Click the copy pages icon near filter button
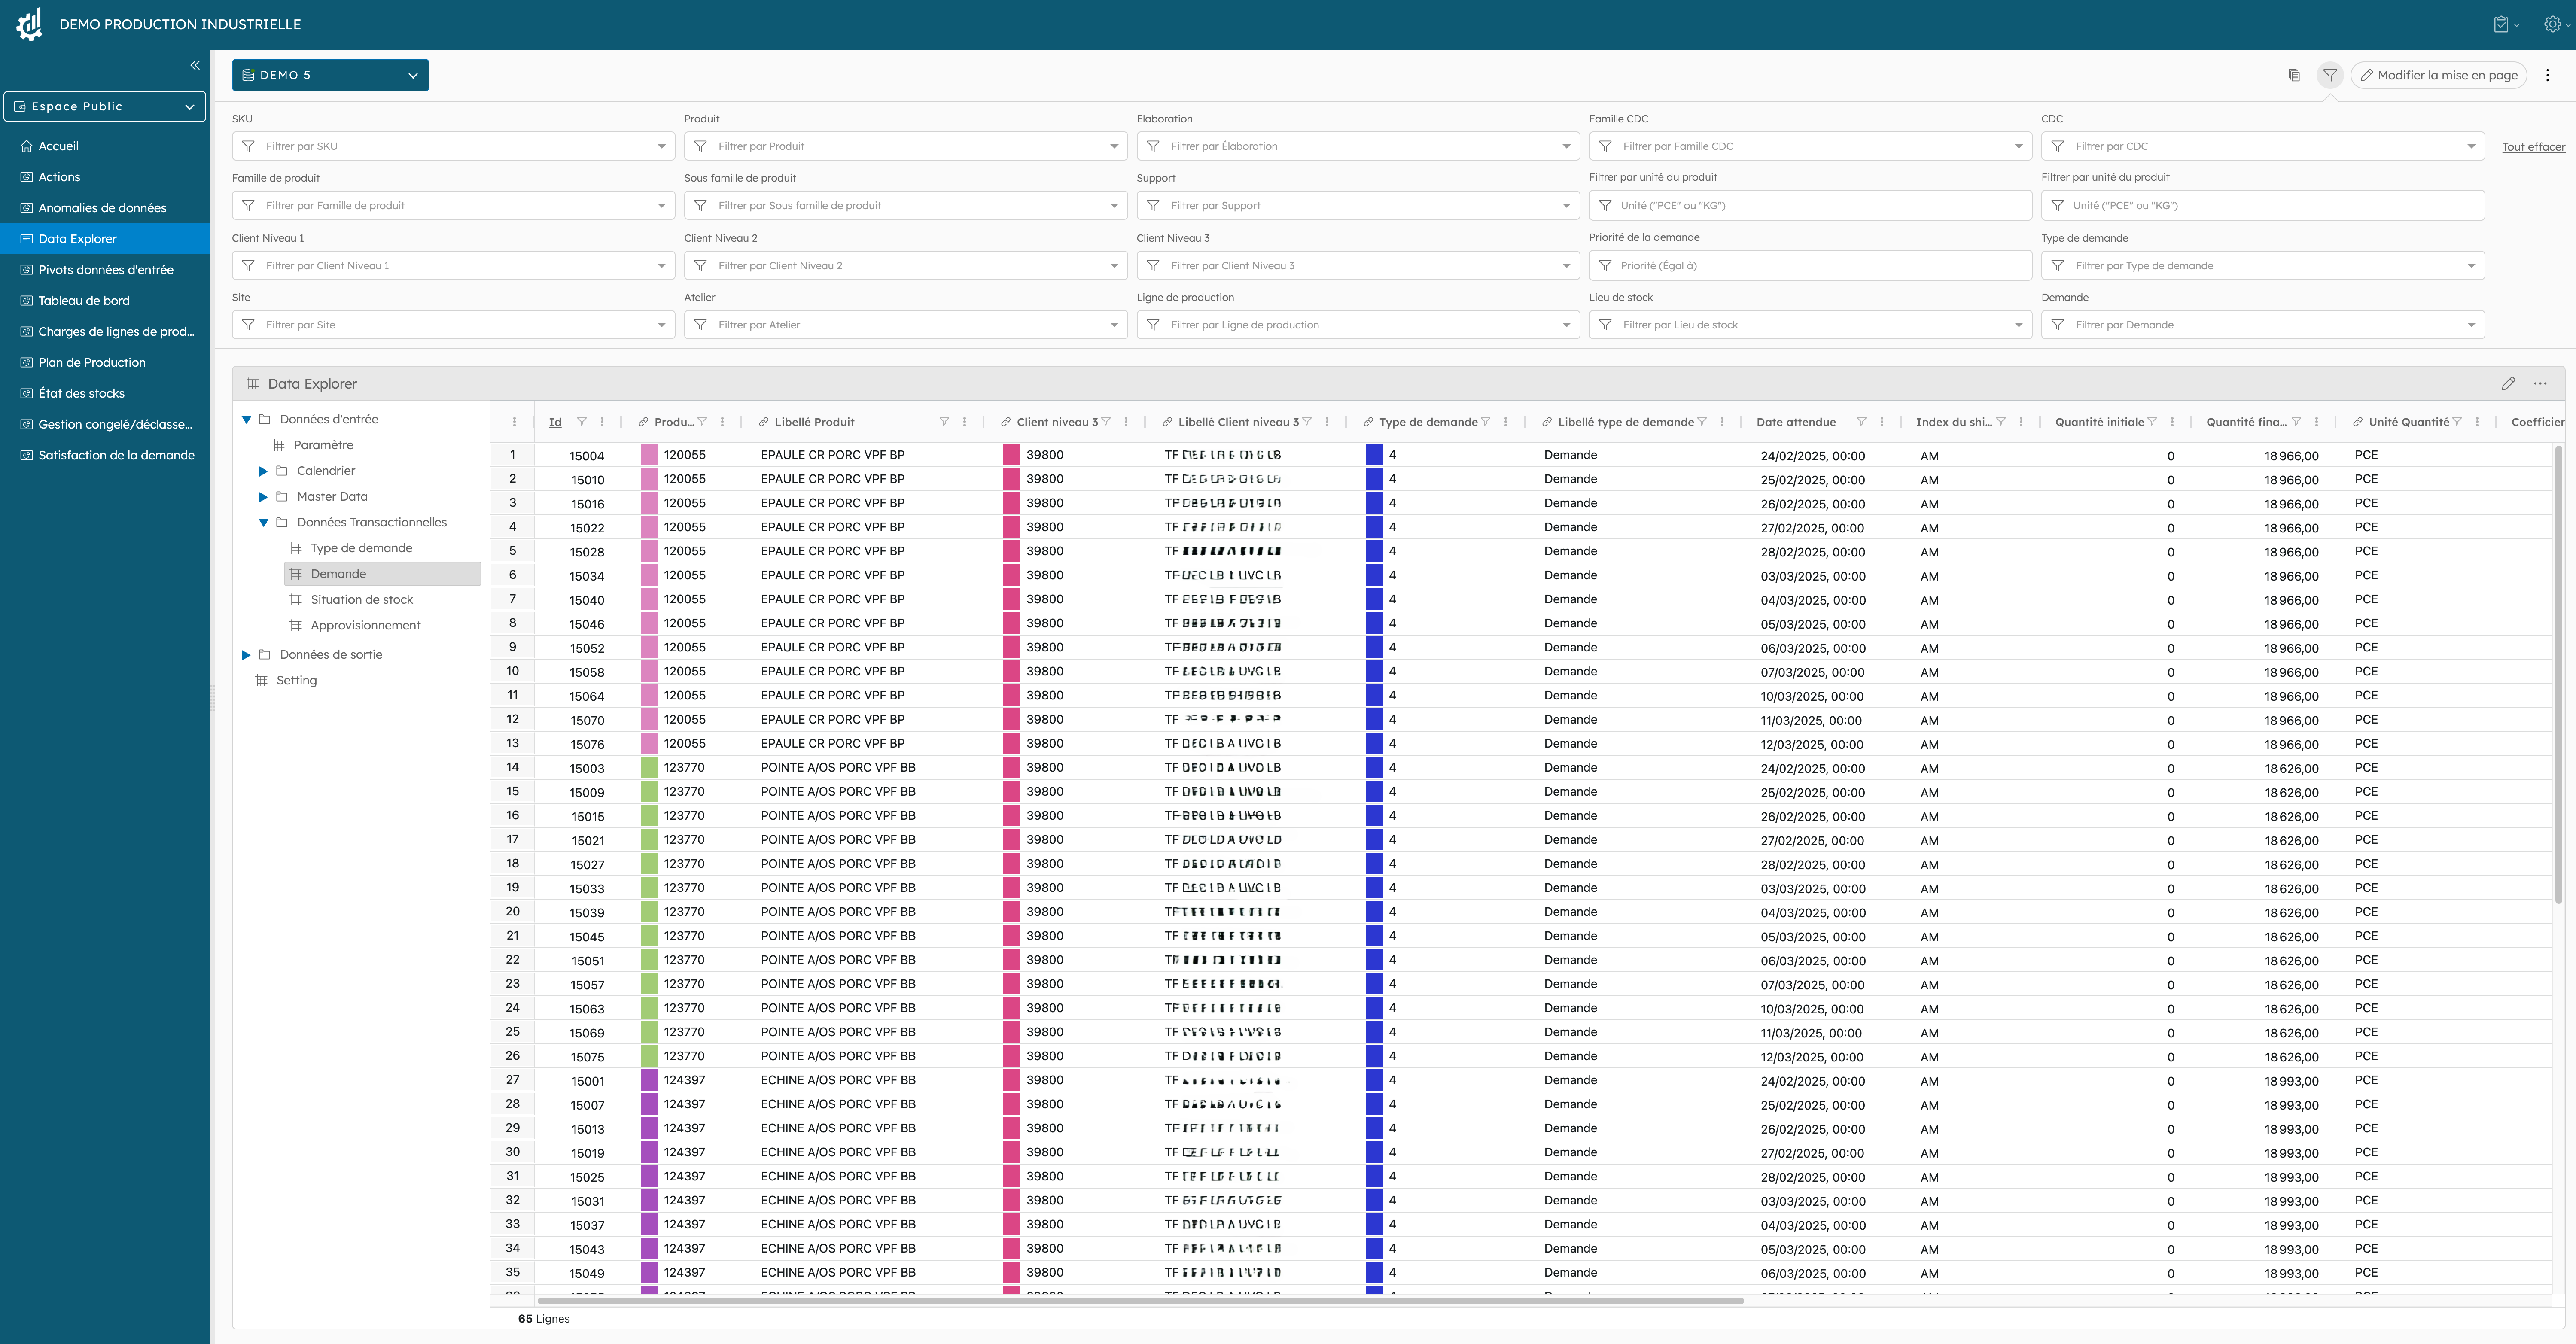Image resolution: width=2576 pixels, height=1344 pixels. (2294, 75)
